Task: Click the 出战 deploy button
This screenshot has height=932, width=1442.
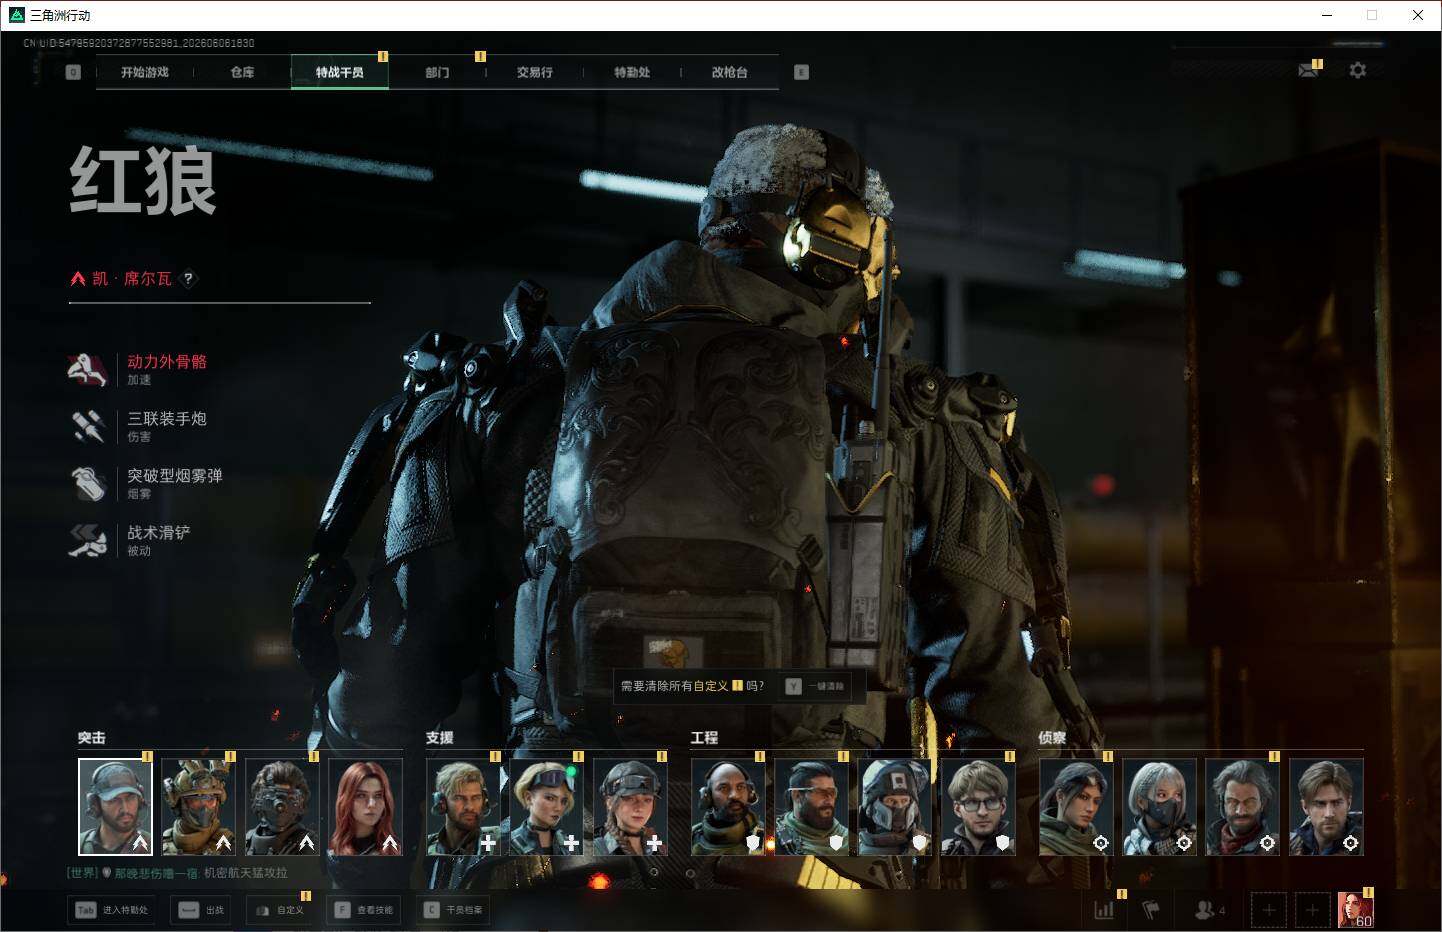Action: click(x=201, y=910)
